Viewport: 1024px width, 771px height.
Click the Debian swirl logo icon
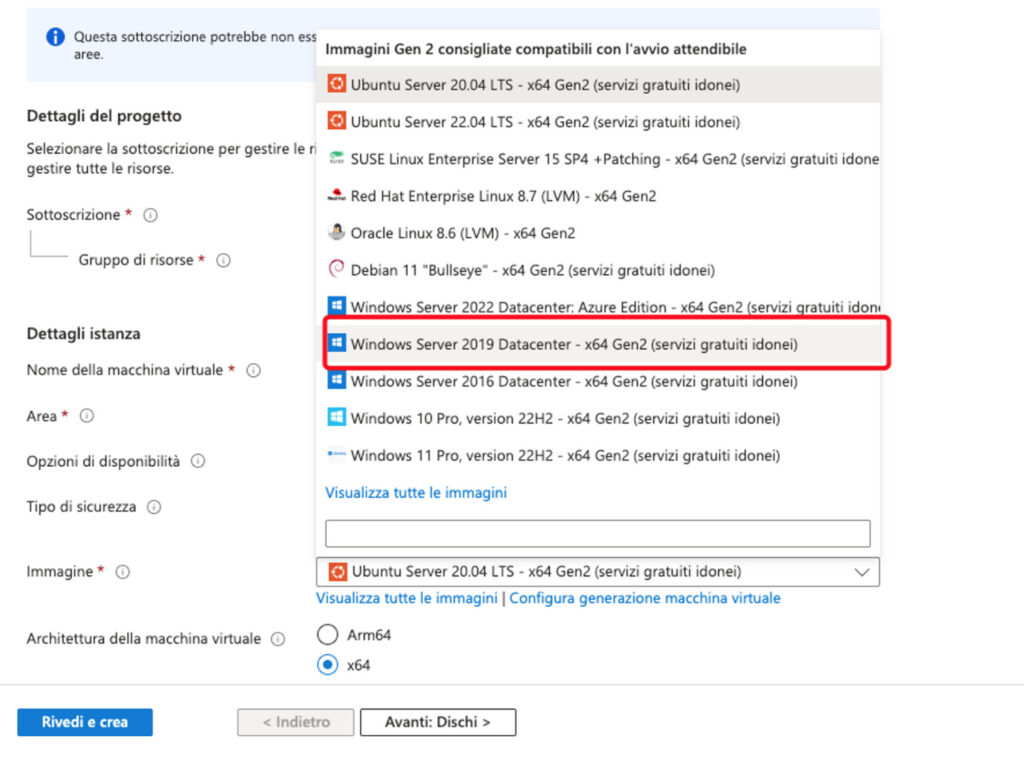tap(336, 270)
